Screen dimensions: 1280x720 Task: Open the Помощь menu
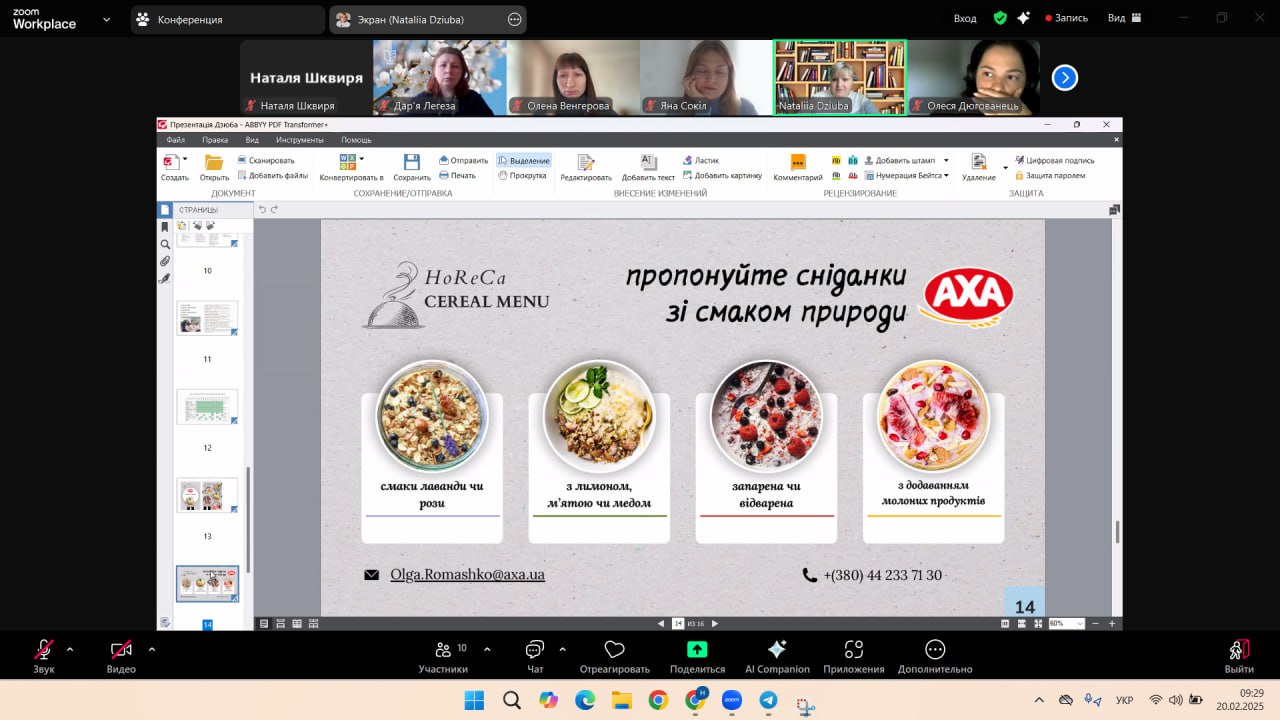click(356, 140)
